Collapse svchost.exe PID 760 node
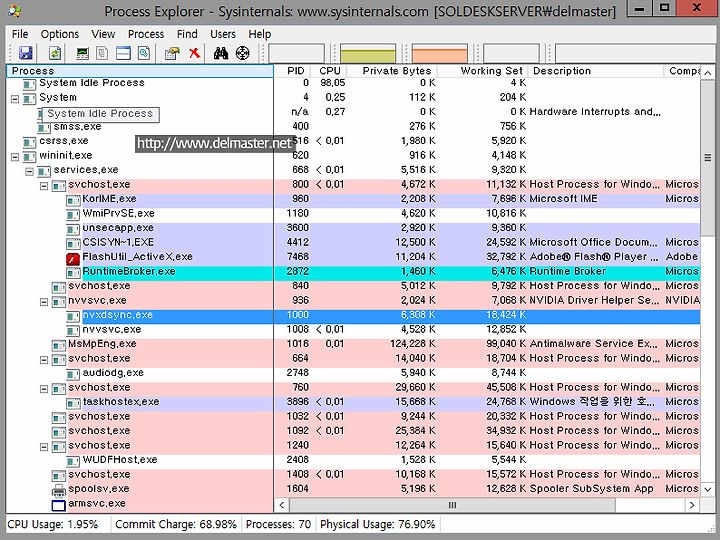The height and width of the screenshot is (540, 720). click(x=44, y=389)
